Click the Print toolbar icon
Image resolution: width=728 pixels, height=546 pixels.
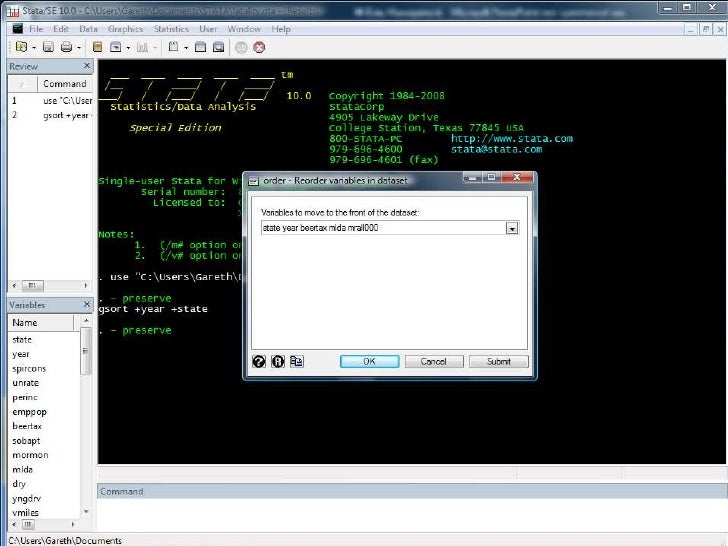coord(67,47)
